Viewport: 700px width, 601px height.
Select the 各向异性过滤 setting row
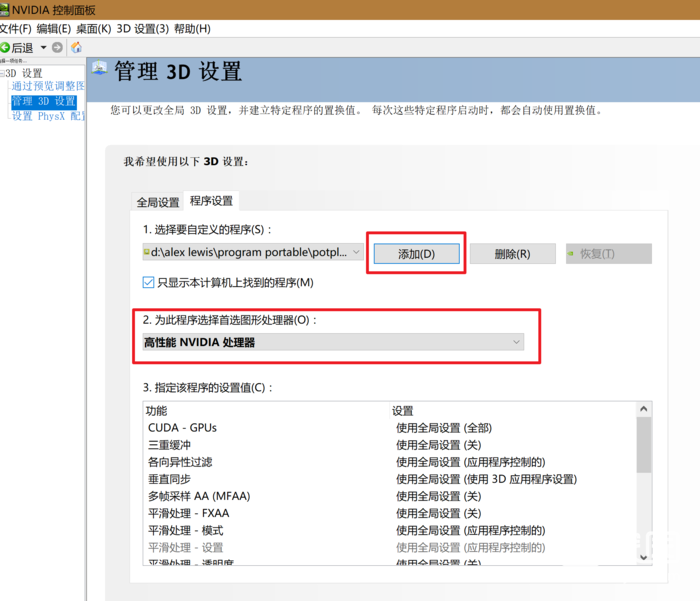tap(390, 462)
